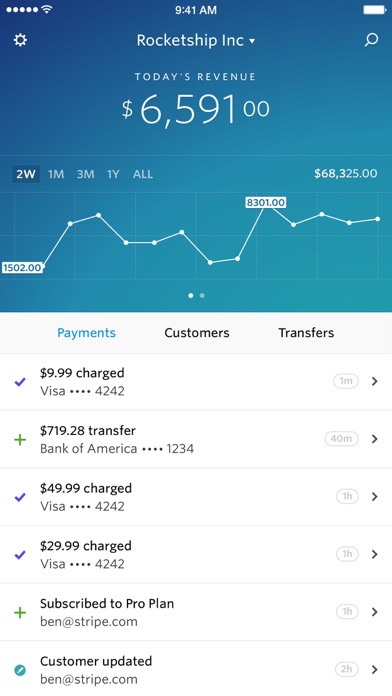Screen dimensions: 392x696
Task: Switch chart range to 1Y
Action: point(113,174)
